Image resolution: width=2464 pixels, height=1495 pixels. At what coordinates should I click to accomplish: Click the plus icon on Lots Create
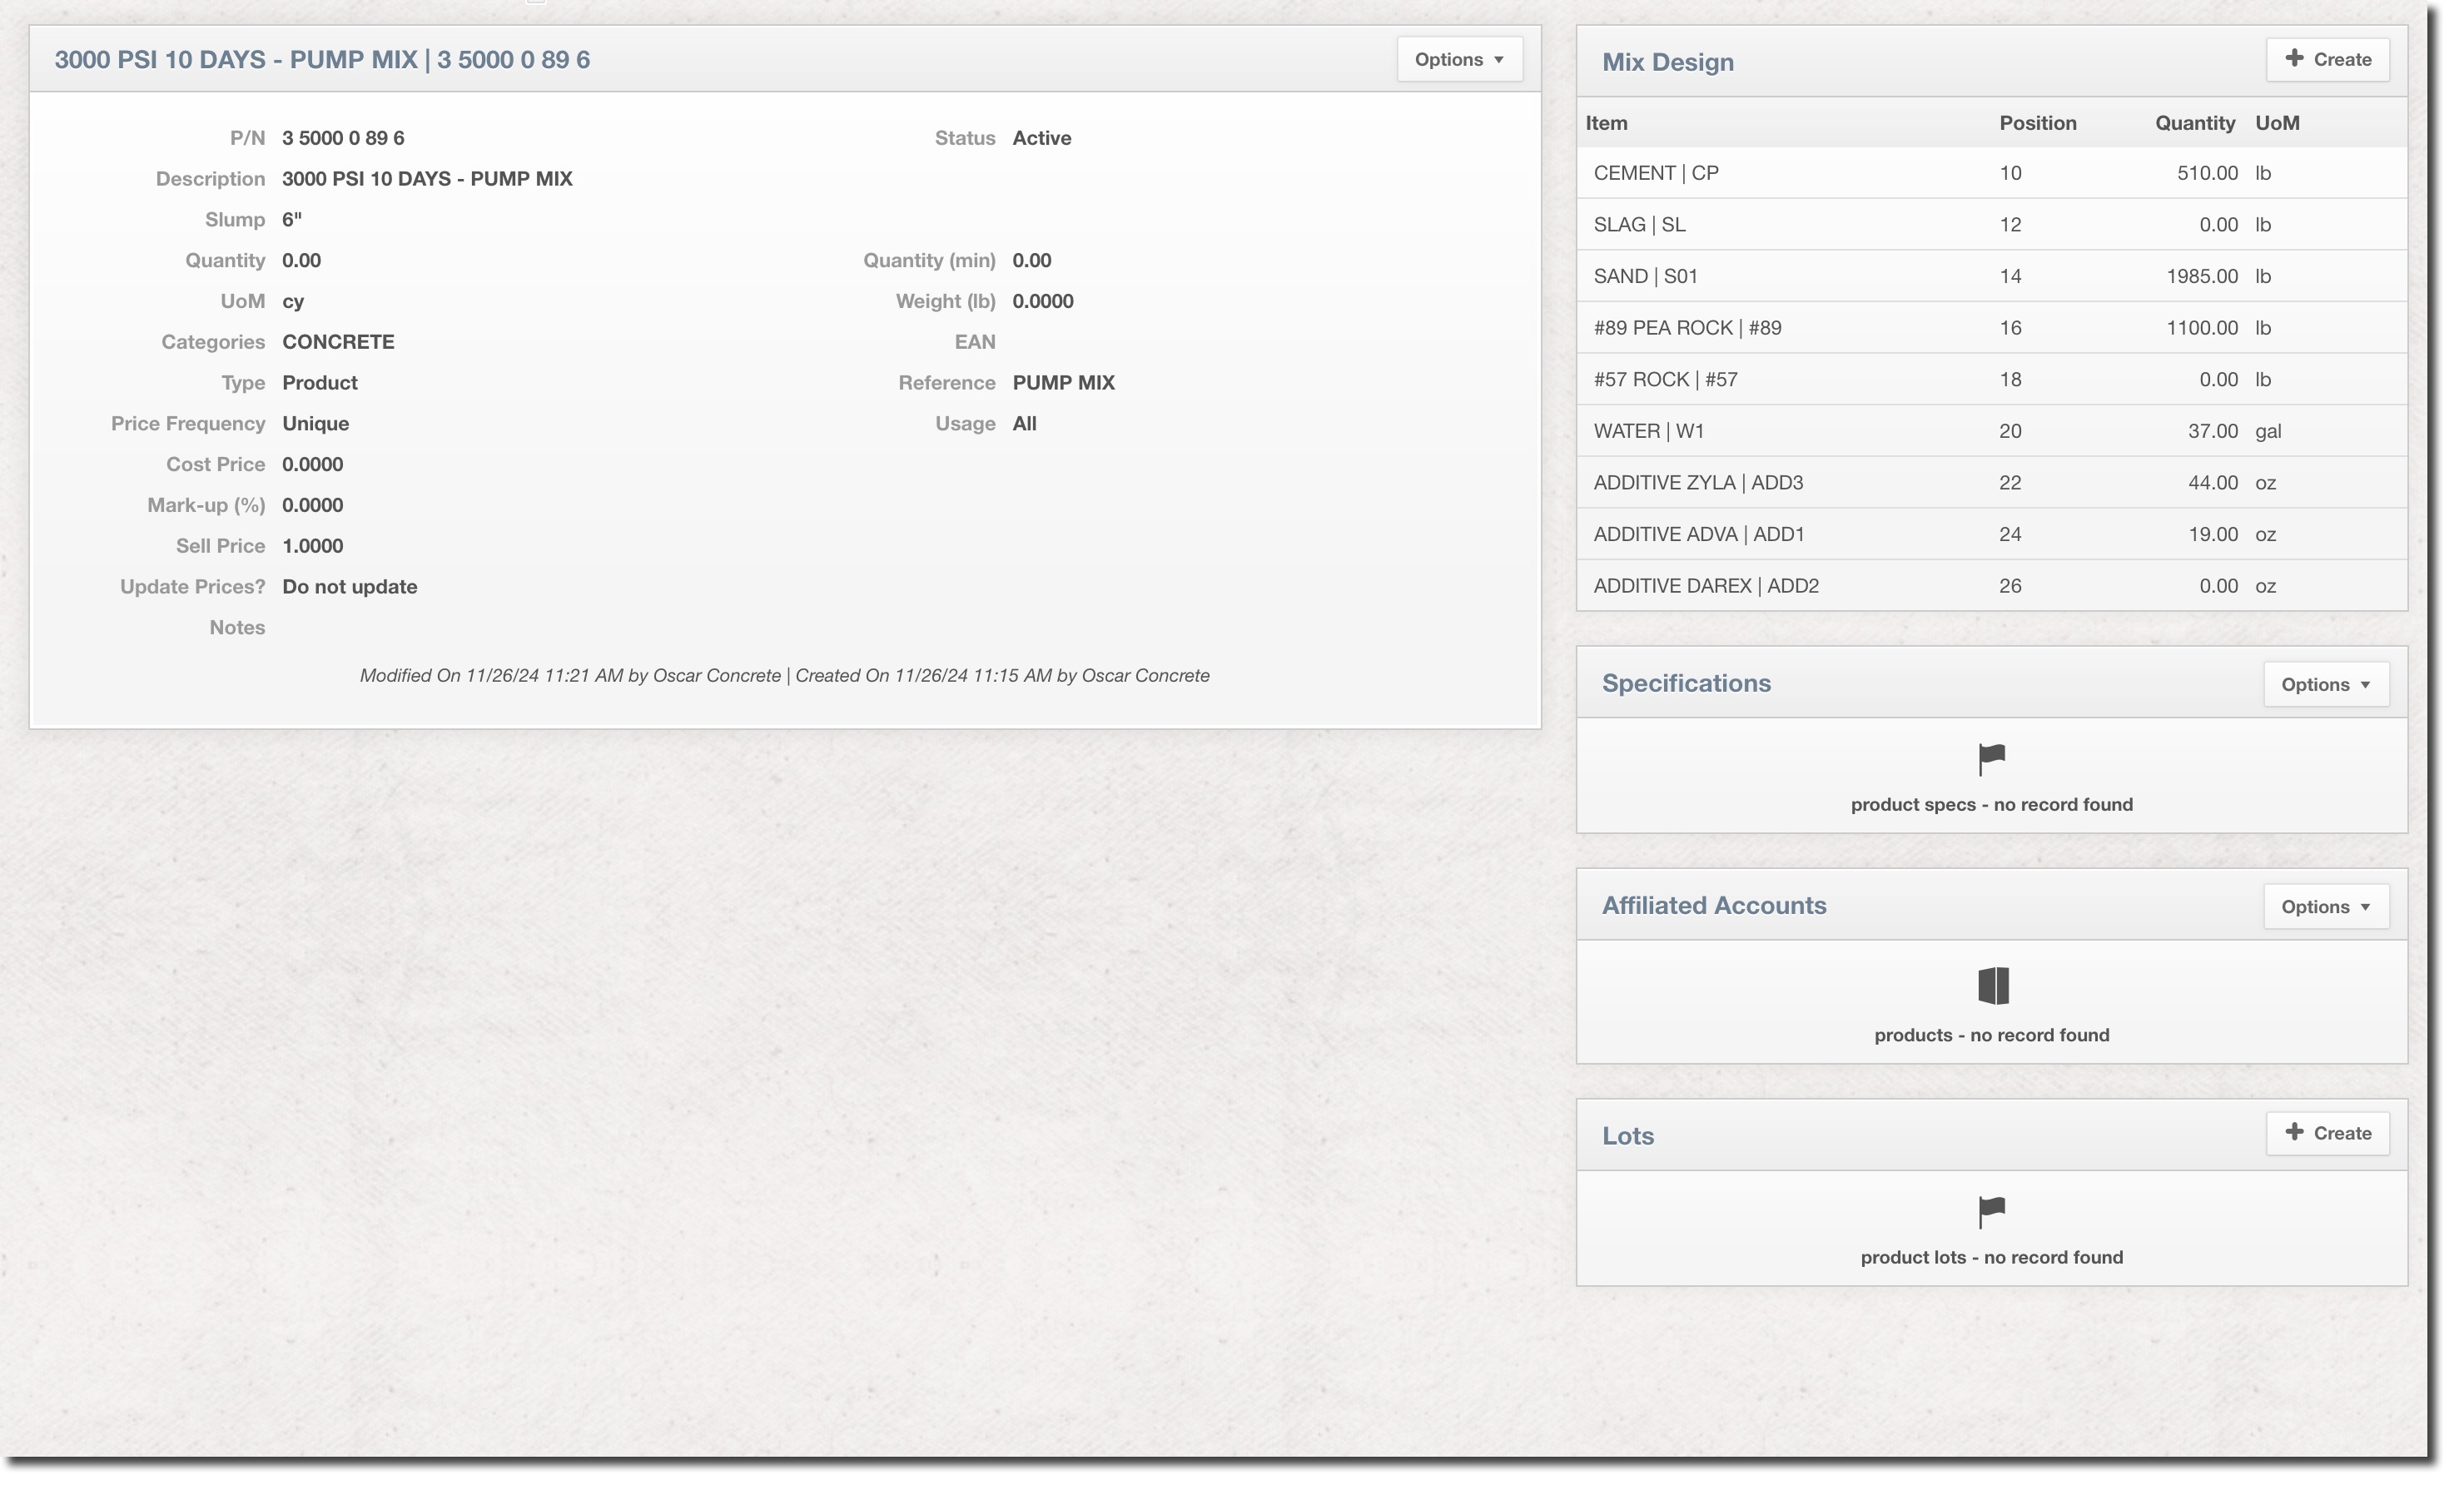tap(2294, 1132)
